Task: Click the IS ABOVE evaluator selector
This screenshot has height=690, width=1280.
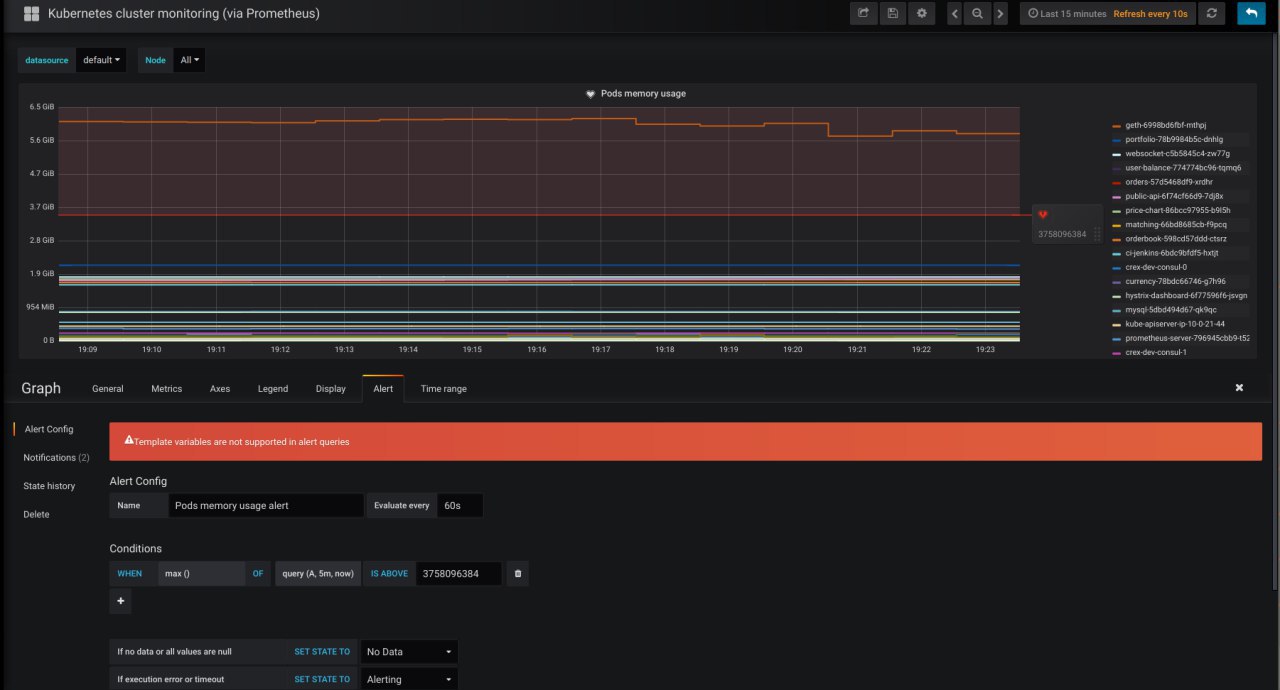Action: 389,574
